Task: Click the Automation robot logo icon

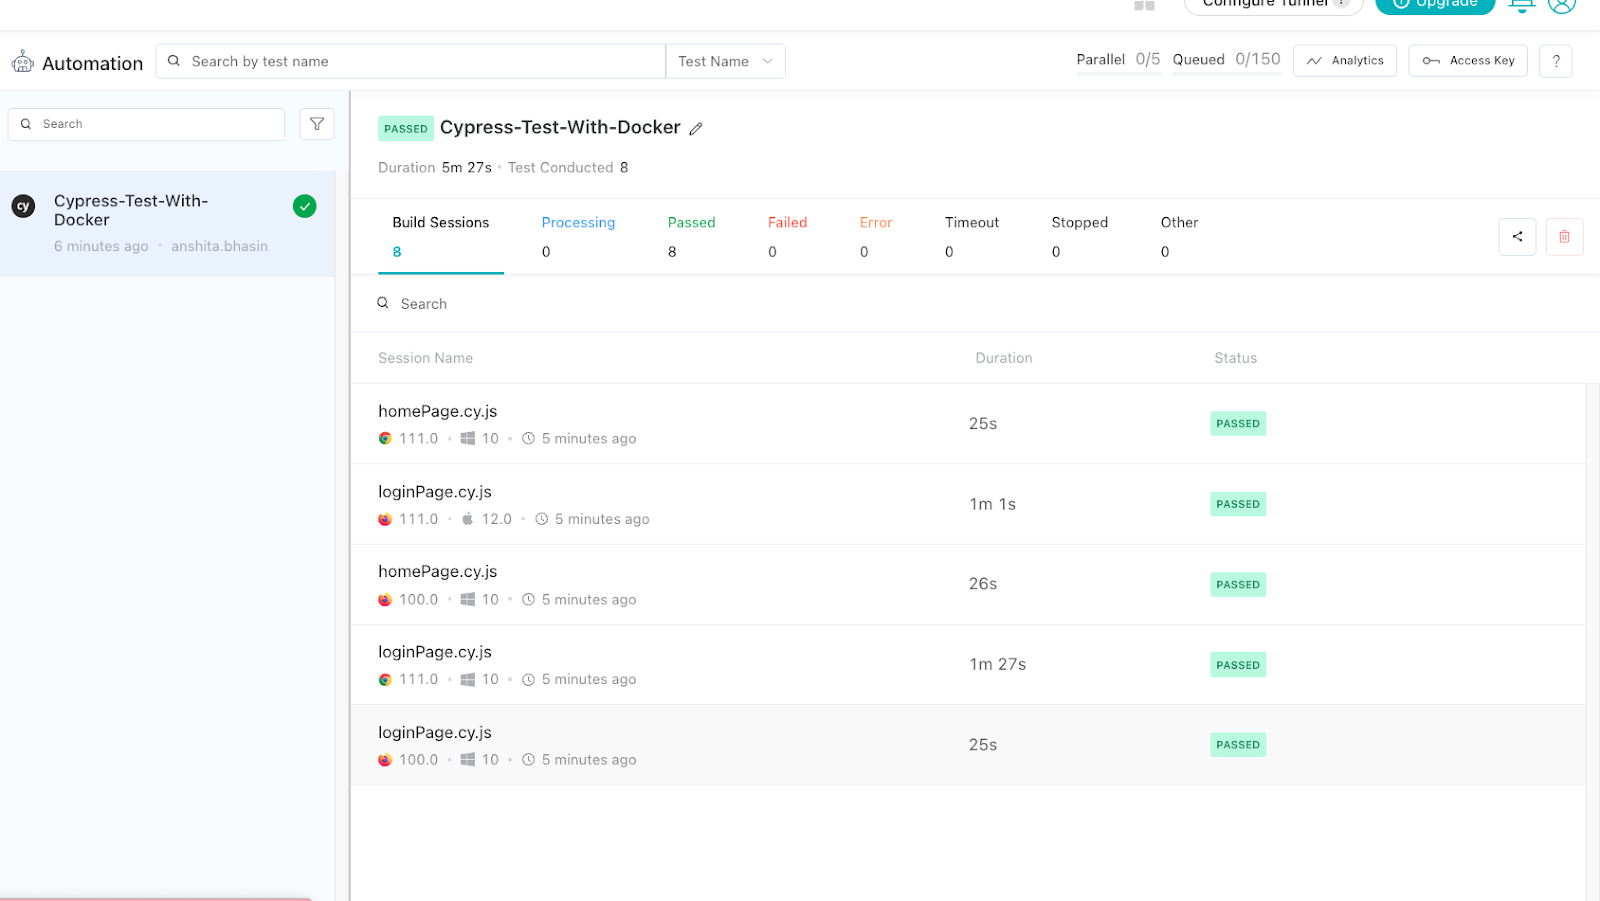Action: (22, 62)
